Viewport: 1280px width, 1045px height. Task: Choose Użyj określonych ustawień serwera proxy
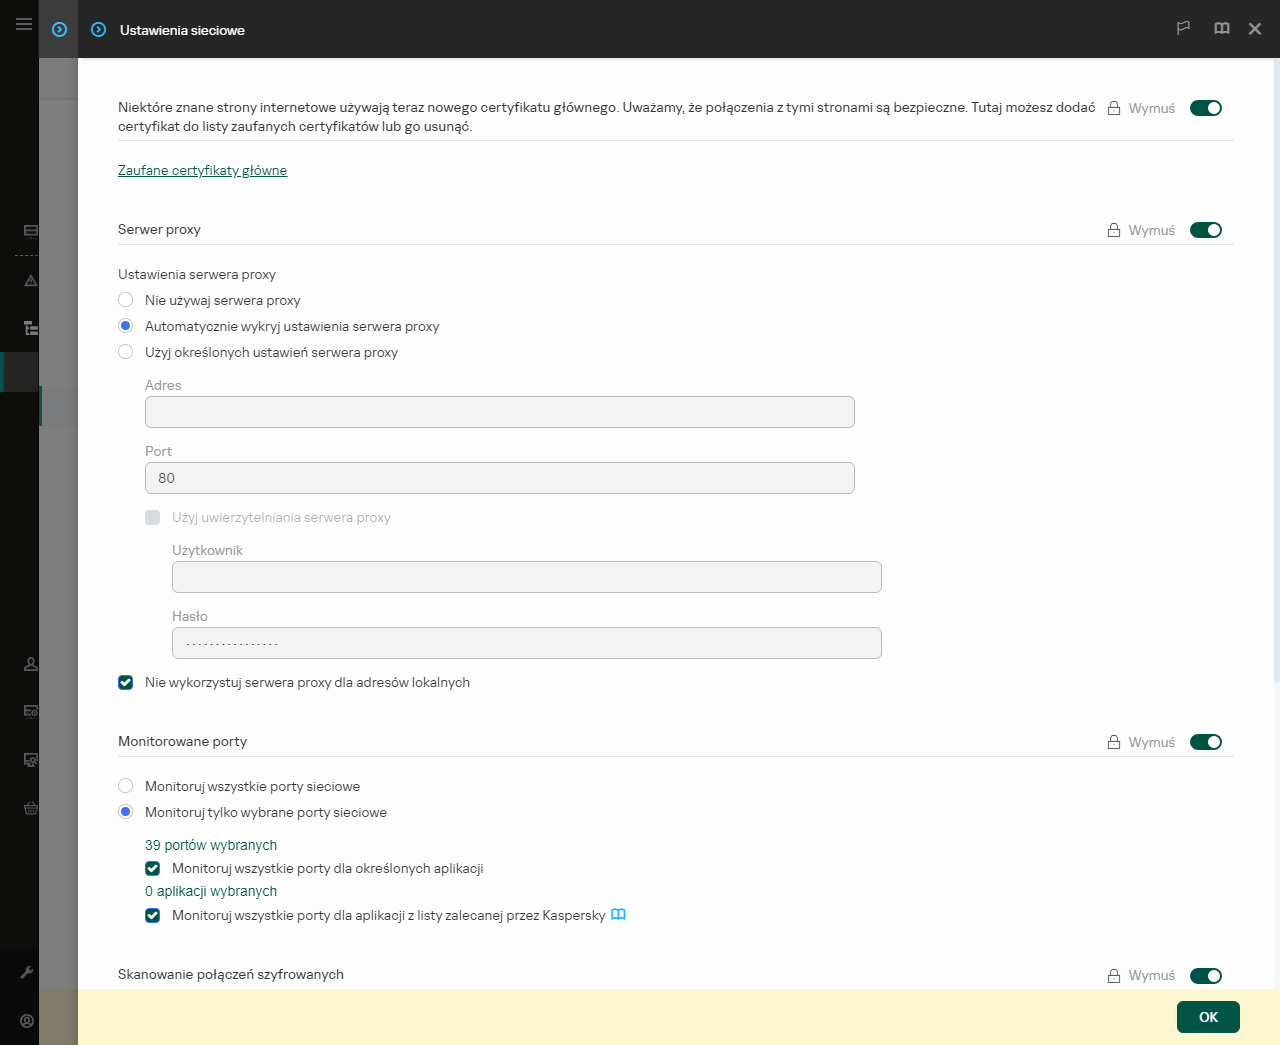click(x=125, y=351)
